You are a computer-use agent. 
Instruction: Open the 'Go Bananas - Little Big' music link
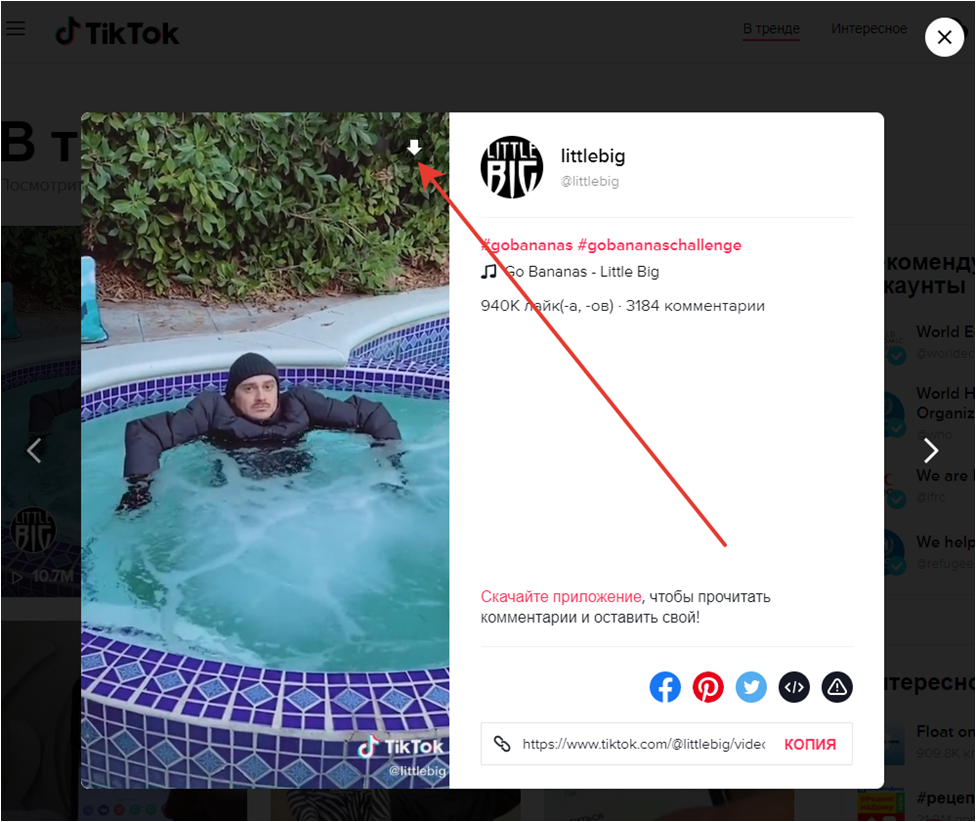(581, 272)
